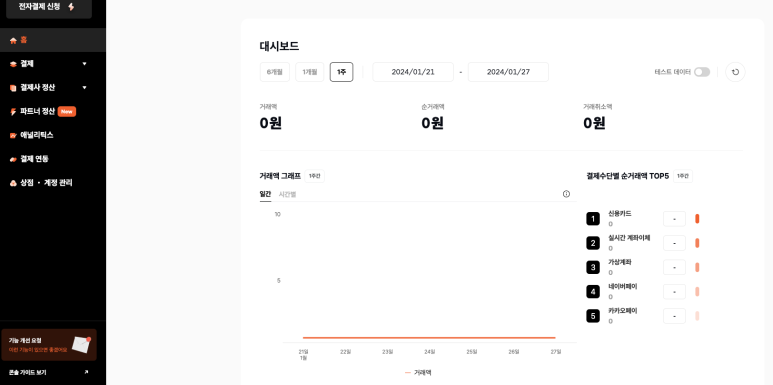Click the 네이버페이 label in TOP5
Image resolution: width=773 pixels, height=385 pixels.
[x=623, y=286]
